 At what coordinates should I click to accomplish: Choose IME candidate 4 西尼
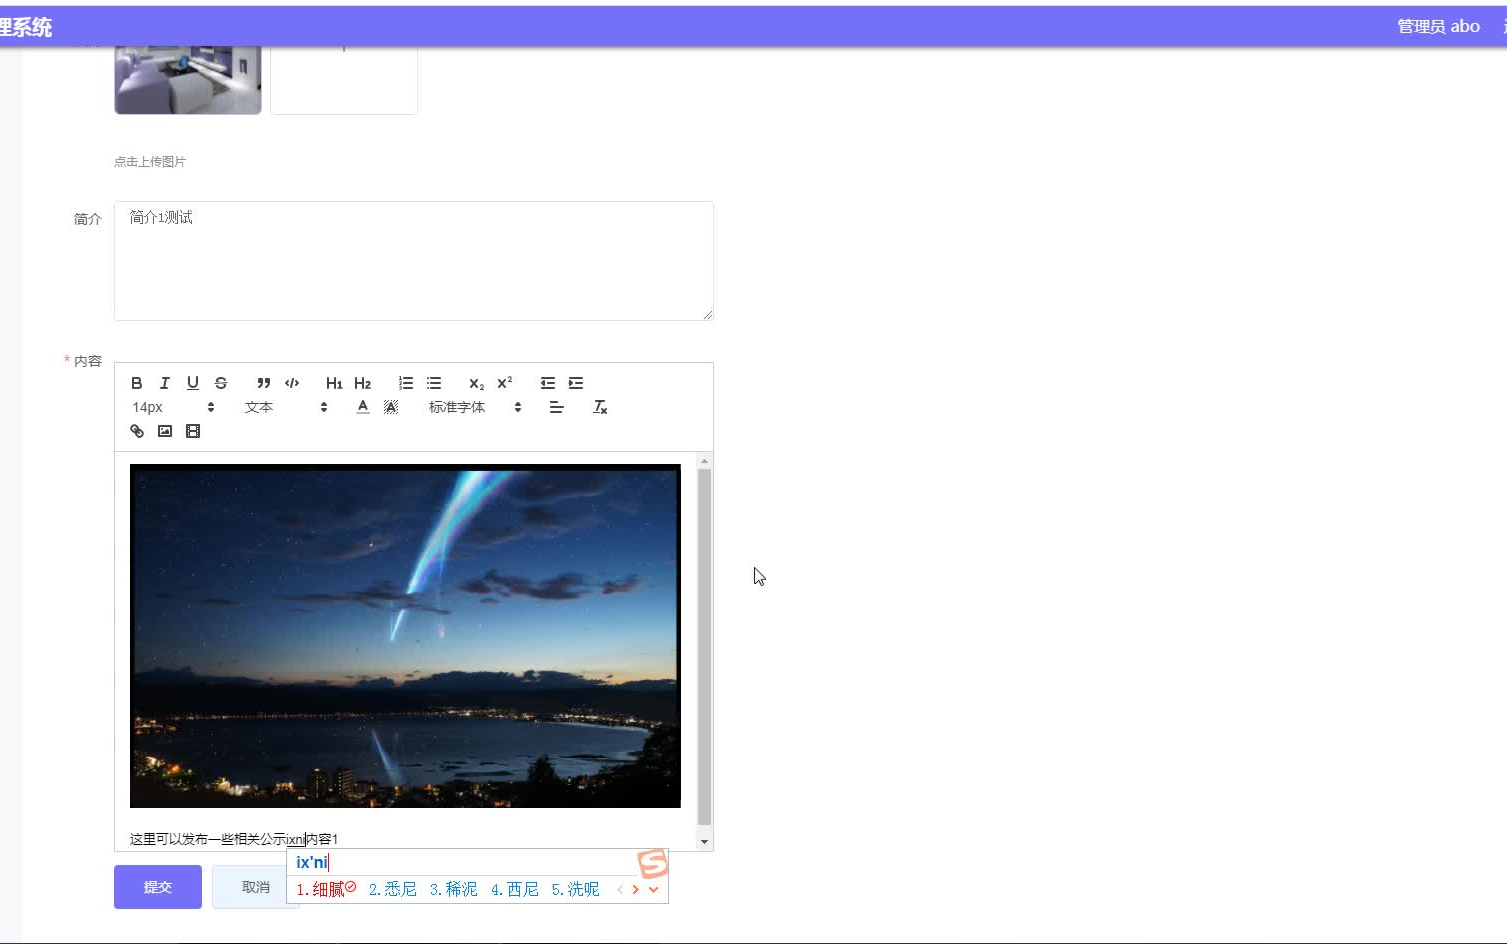pyautogui.click(x=514, y=889)
